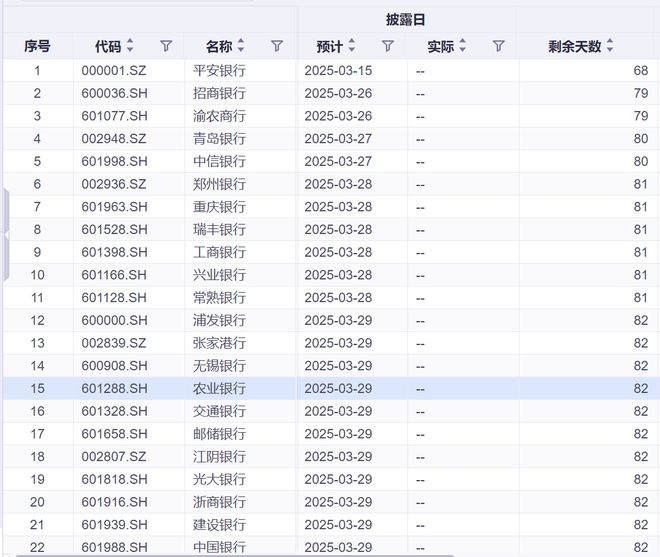Viewport: 660px width, 557px height.
Task: Click stock code 601998.SH
Action: point(114,161)
